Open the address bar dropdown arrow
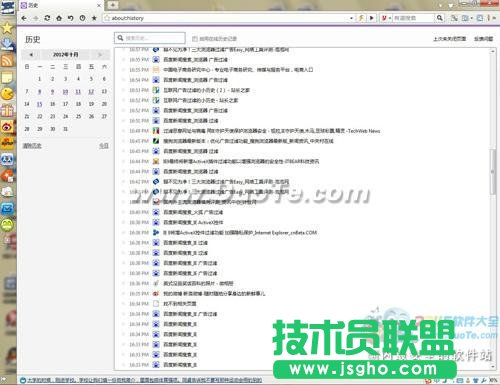This screenshot has height=385, width=500. point(352,18)
